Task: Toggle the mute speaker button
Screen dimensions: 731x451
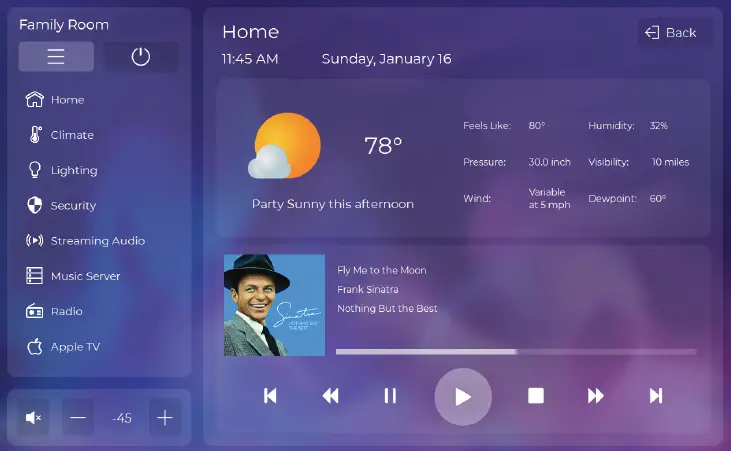Action: coord(33,417)
